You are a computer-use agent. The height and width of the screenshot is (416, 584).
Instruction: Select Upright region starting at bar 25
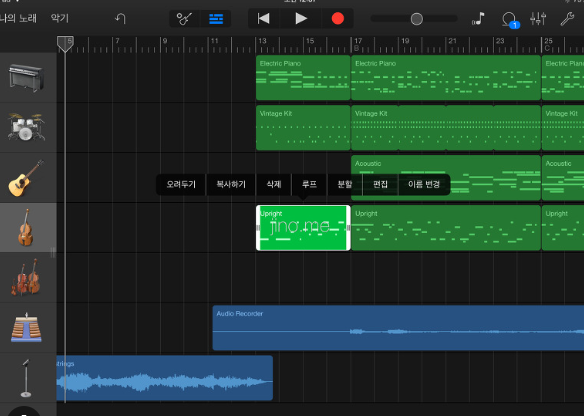point(563,228)
